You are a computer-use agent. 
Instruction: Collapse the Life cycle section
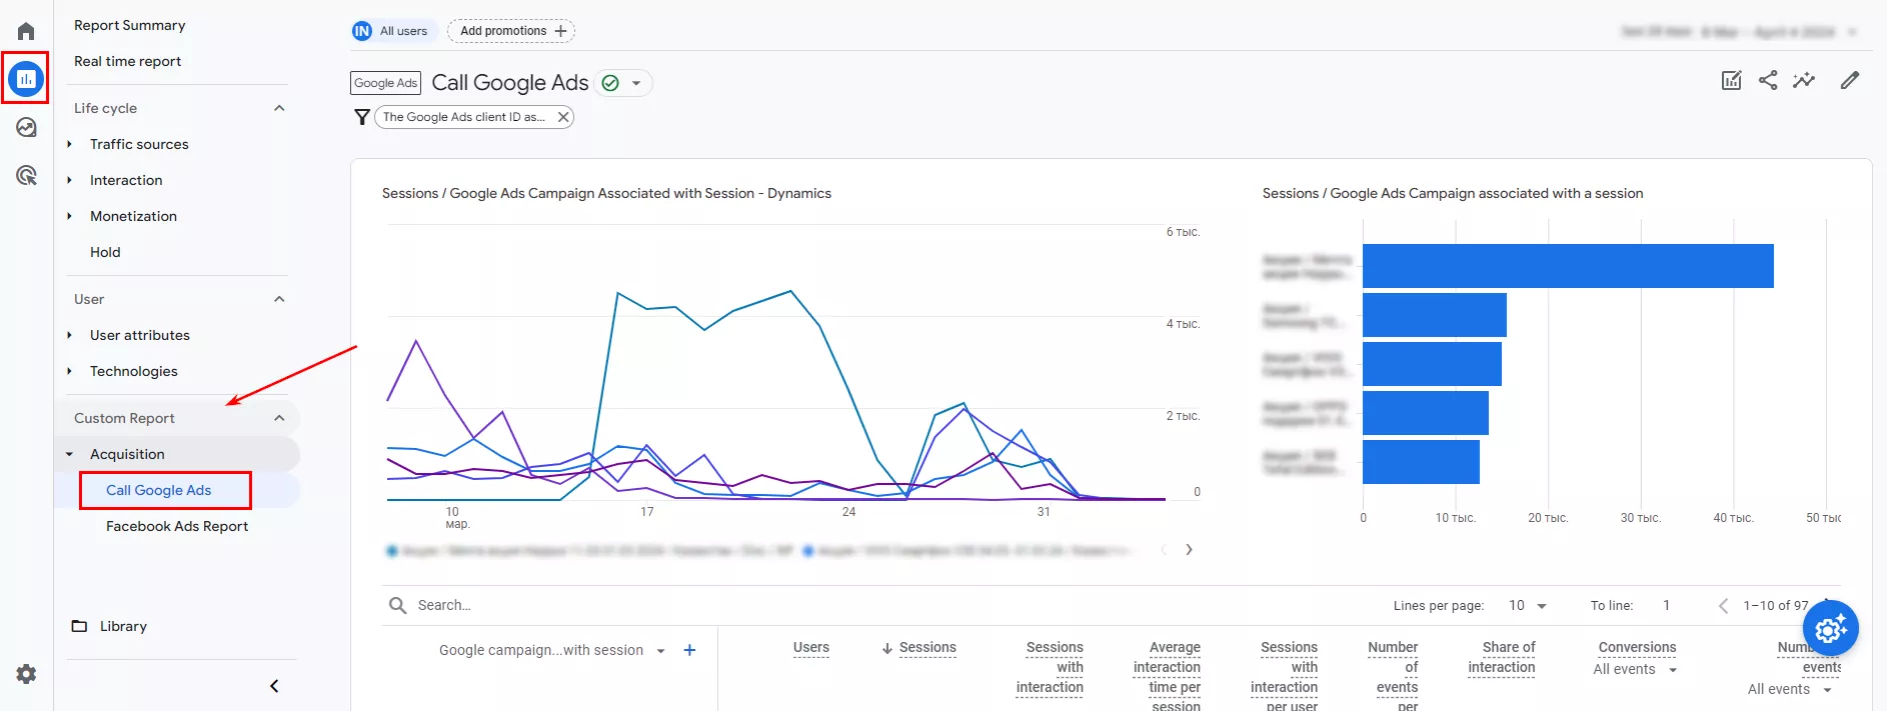pyautogui.click(x=279, y=108)
